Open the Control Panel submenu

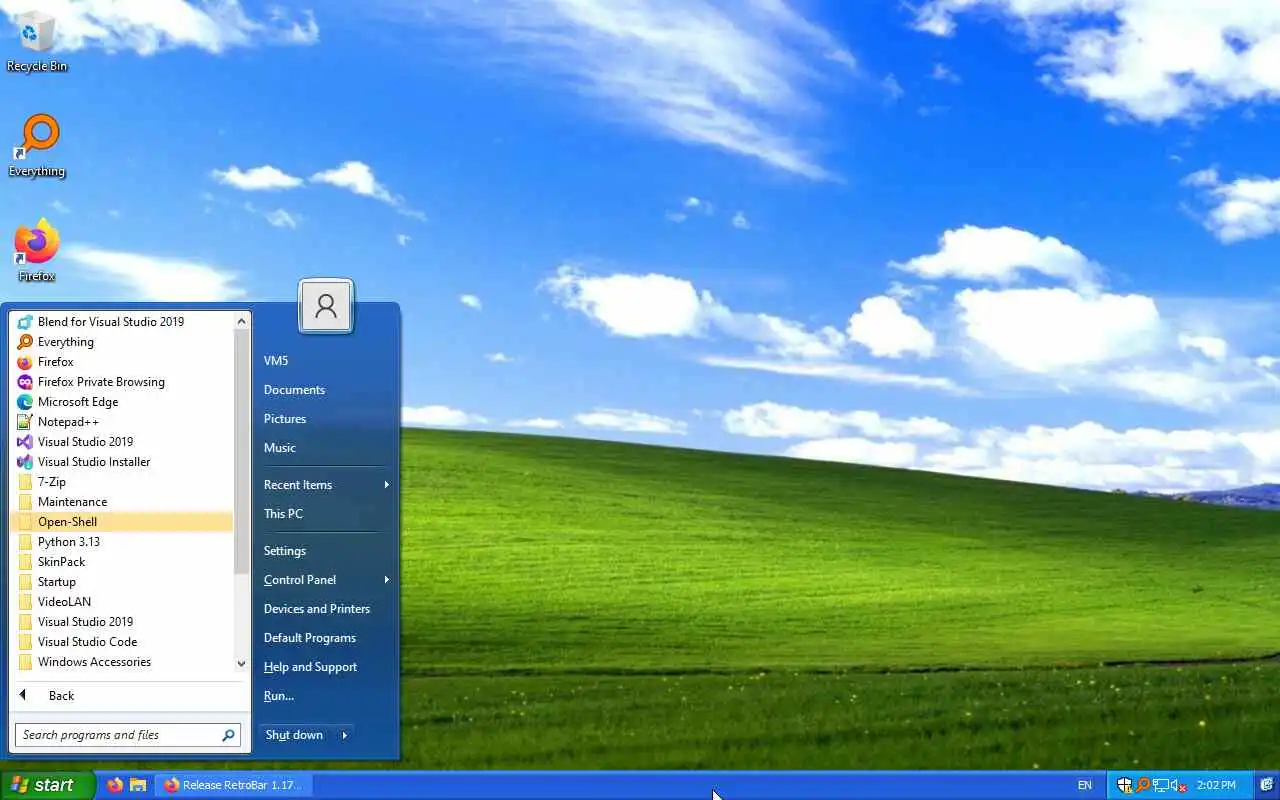(325, 580)
